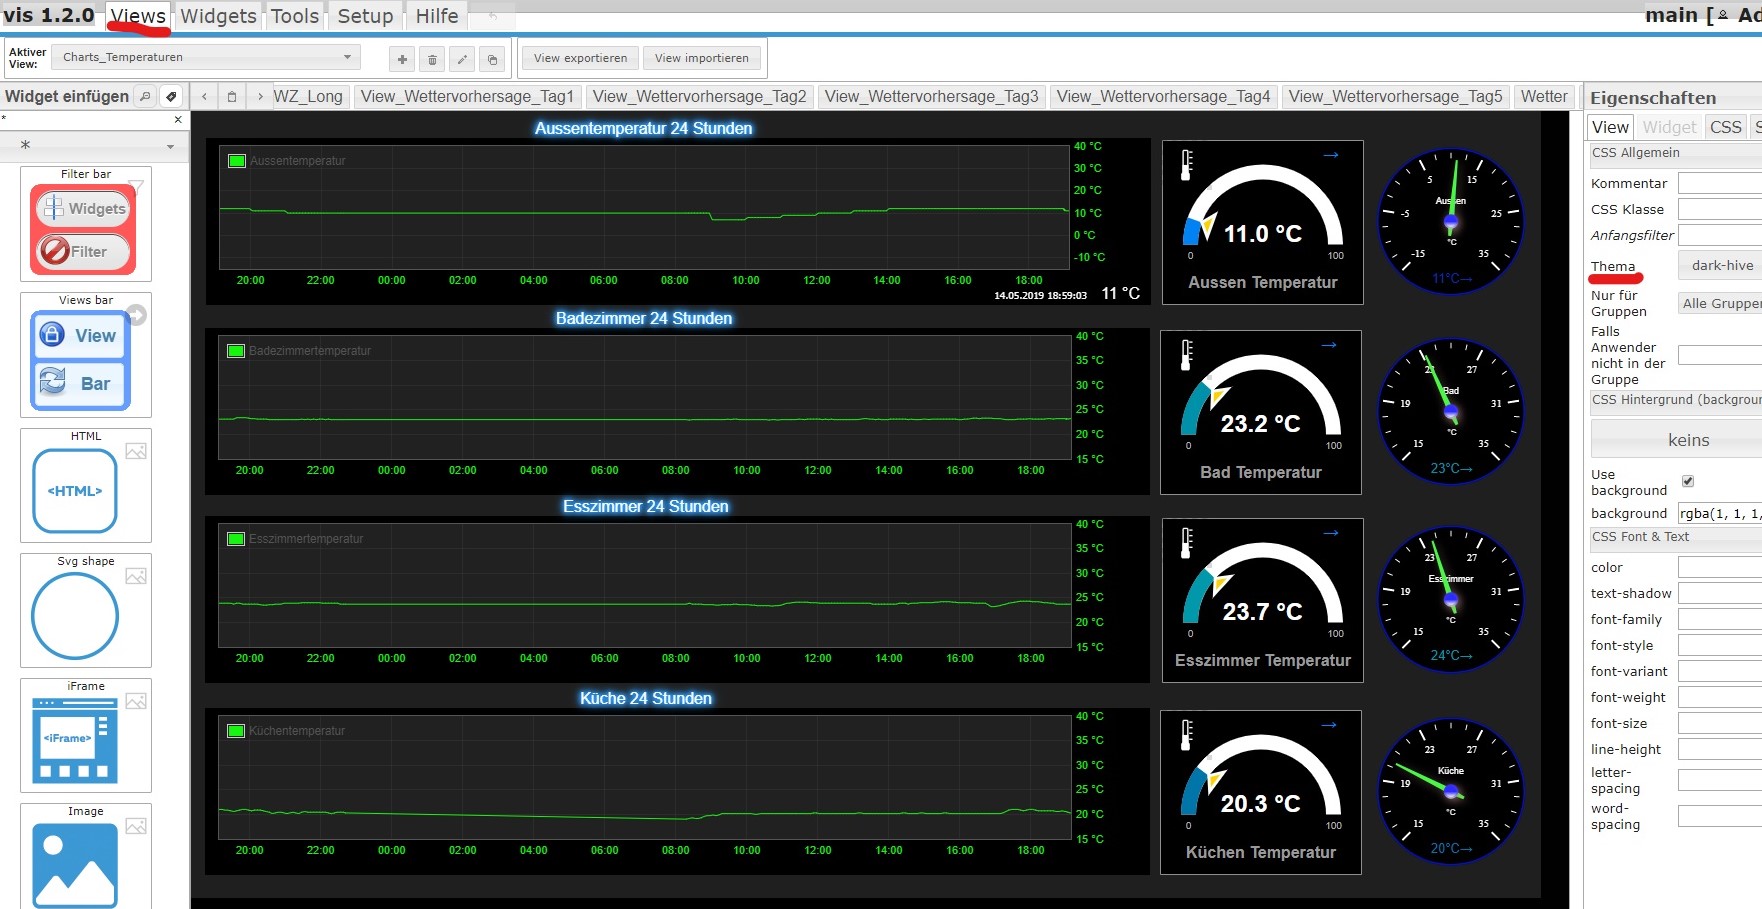Image resolution: width=1762 pixels, height=909 pixels.
Task: Rename the view with the pencil icon
Action: (x=462, y=59)
